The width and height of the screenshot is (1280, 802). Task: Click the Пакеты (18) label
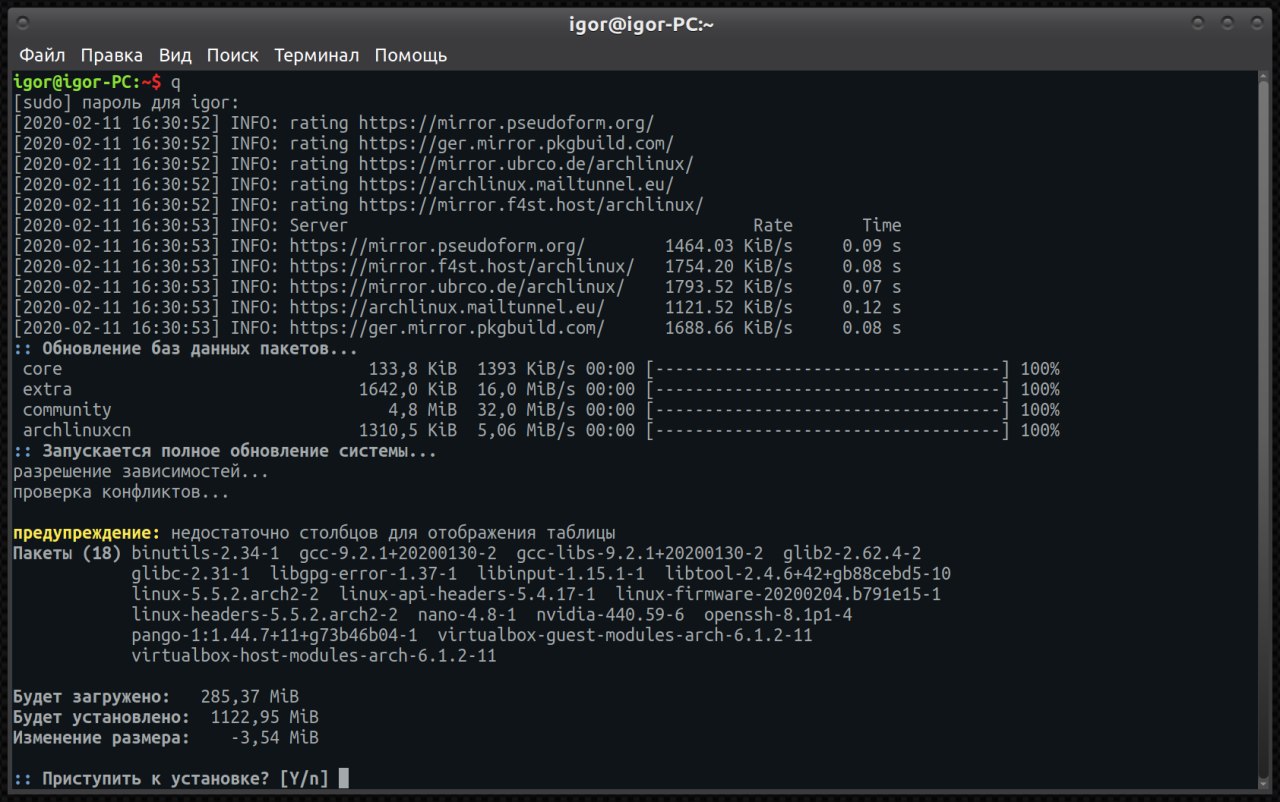point(67,554)
